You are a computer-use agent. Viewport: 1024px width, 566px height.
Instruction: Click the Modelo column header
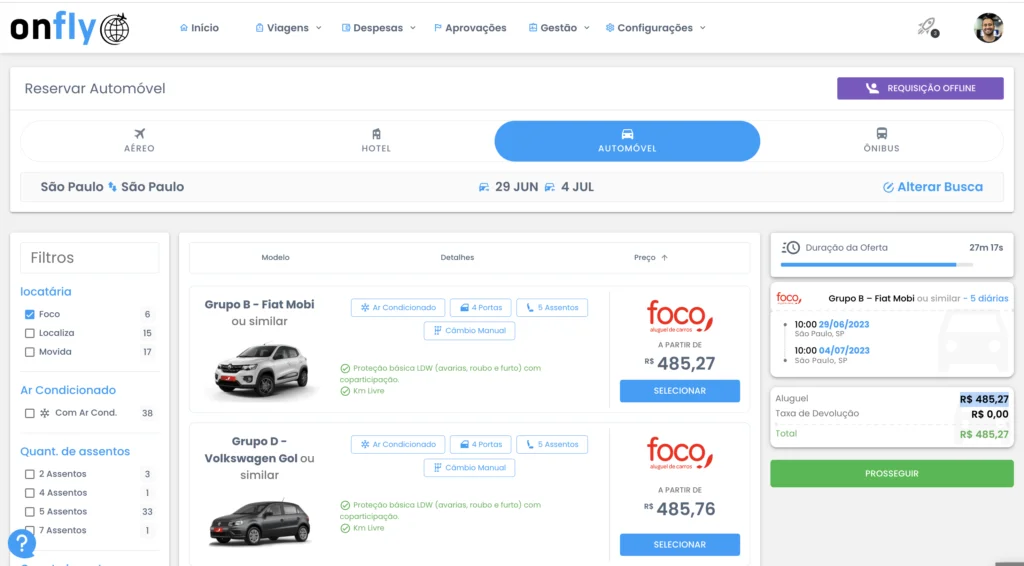276,258
